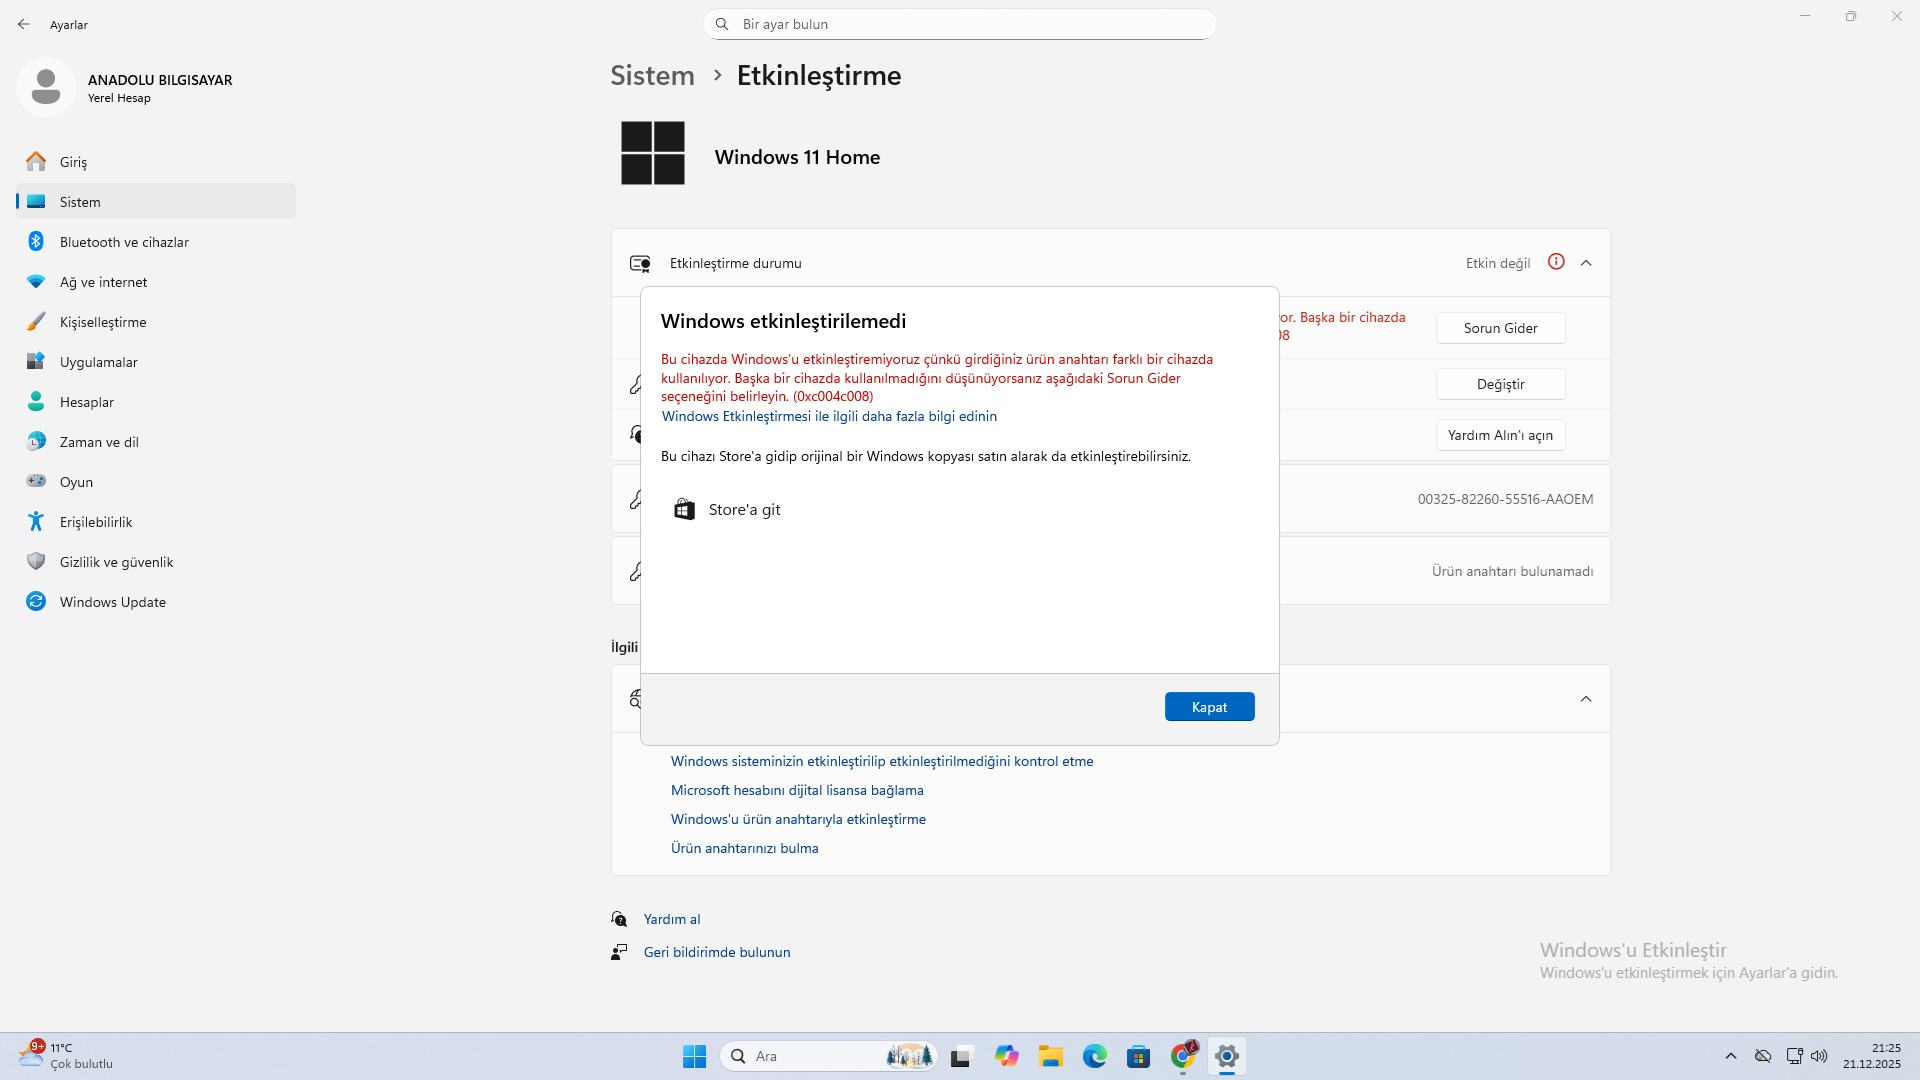Click the Yardım Alın'ı açın button
This screenshot has height=1080, width=1920.
tap(1500, 435)
